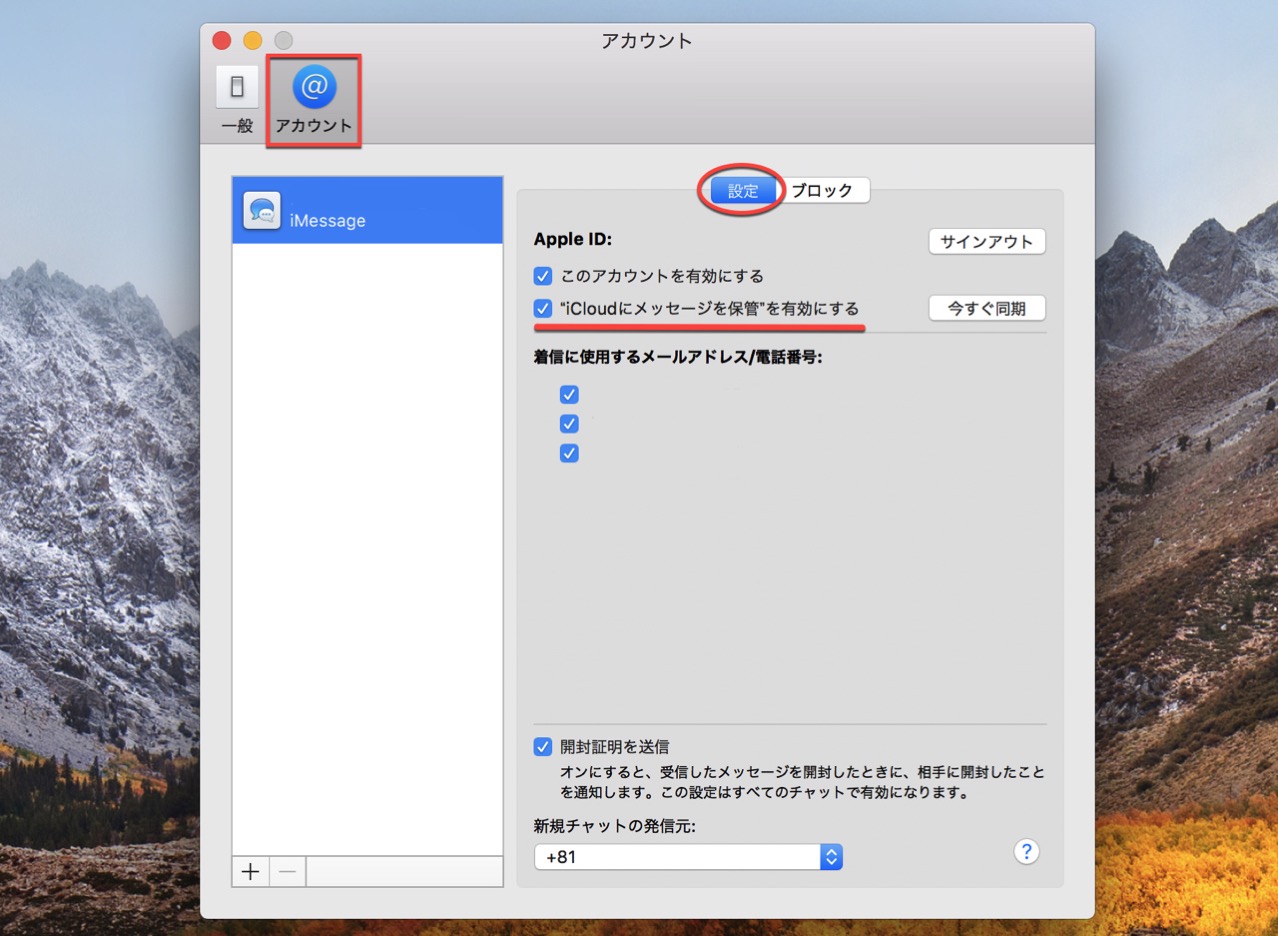Open the 新規チャットの発信元 +81 dropdown

click(x=688, y=857)
